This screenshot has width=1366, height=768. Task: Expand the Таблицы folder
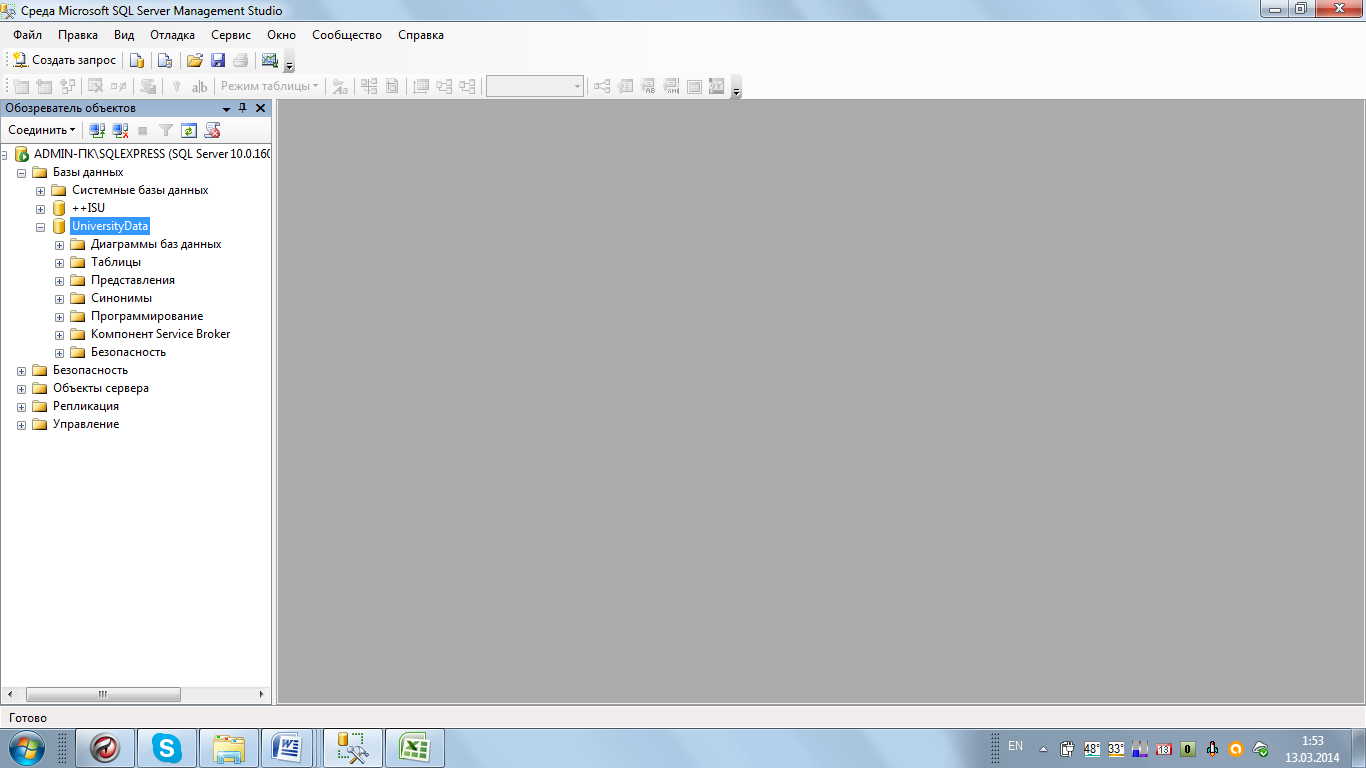[x=60, y=262]
